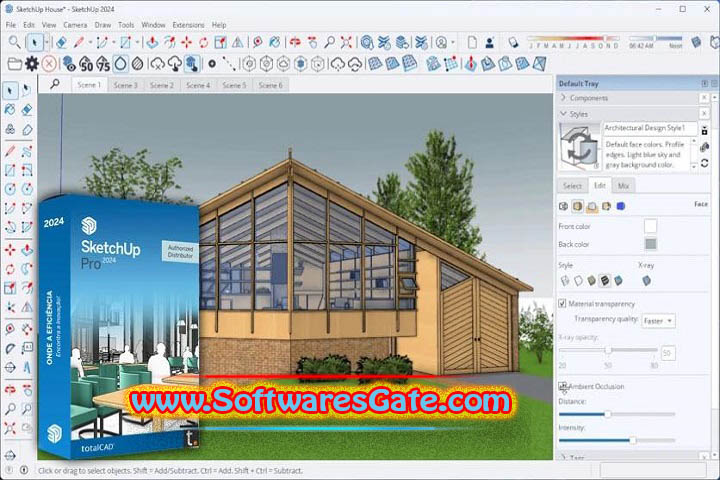
Task: Select the Rectangle tool in left toolbar
Action: click(10, 170)
